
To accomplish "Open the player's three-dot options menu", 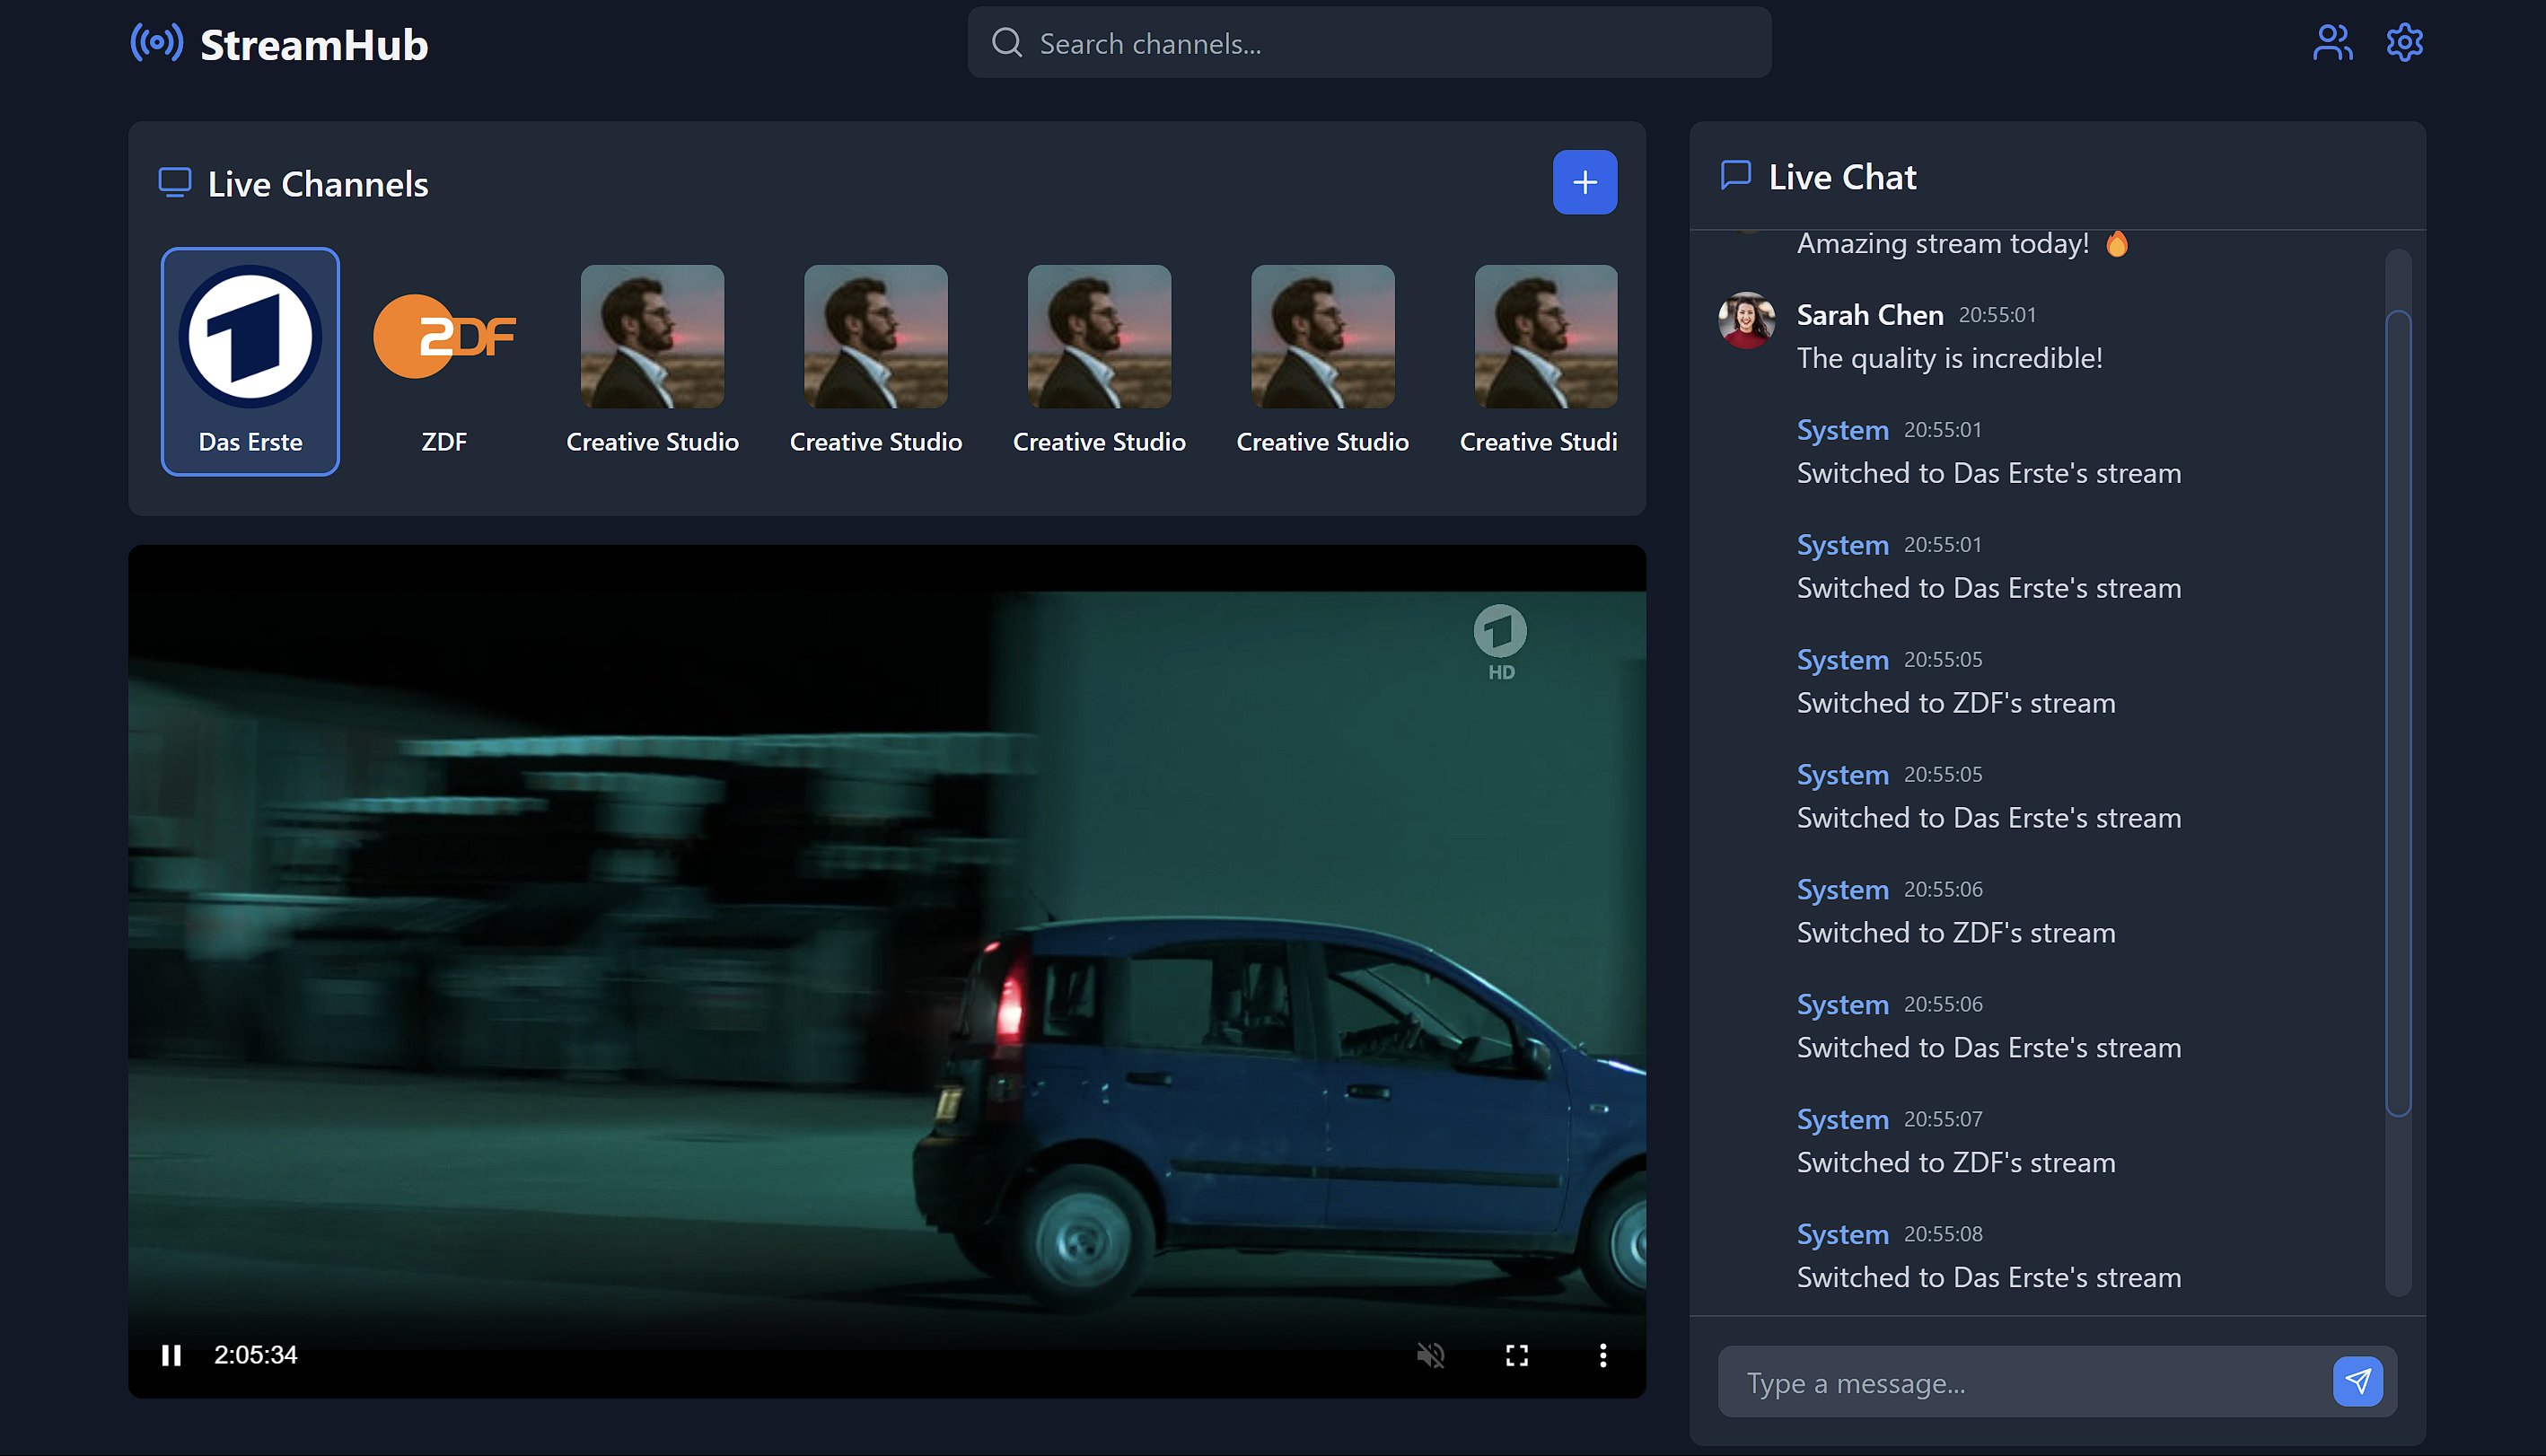I will tap(1603, 1355).
